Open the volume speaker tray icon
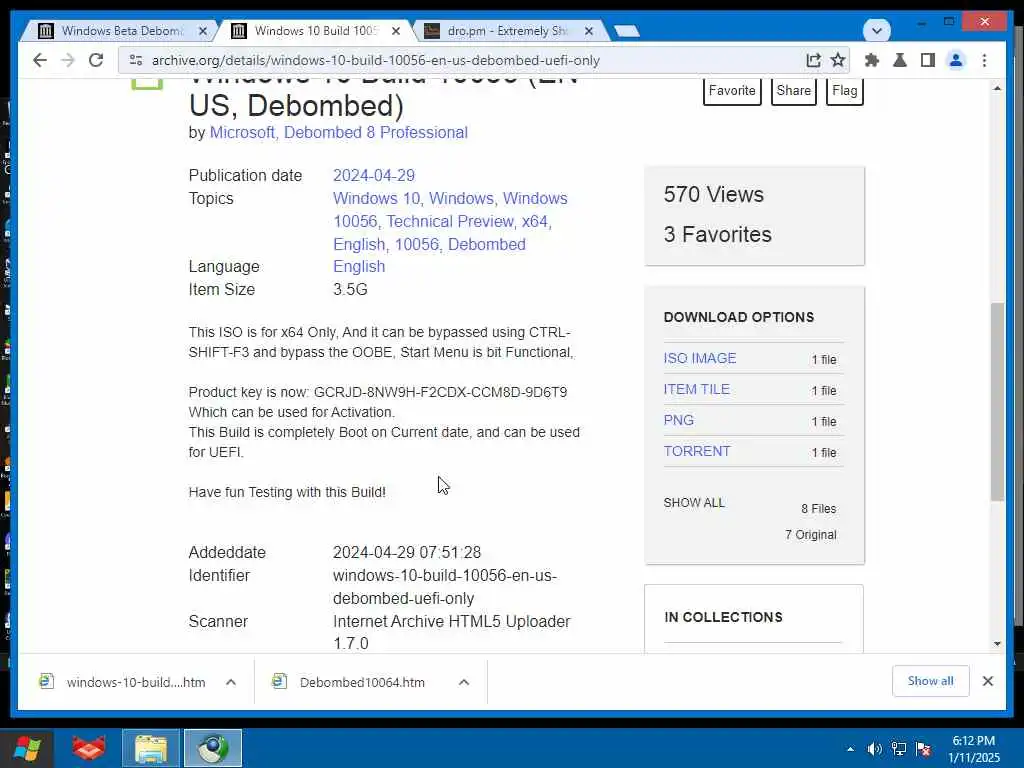The image size is (1024, 768). (x=874, y=749)
